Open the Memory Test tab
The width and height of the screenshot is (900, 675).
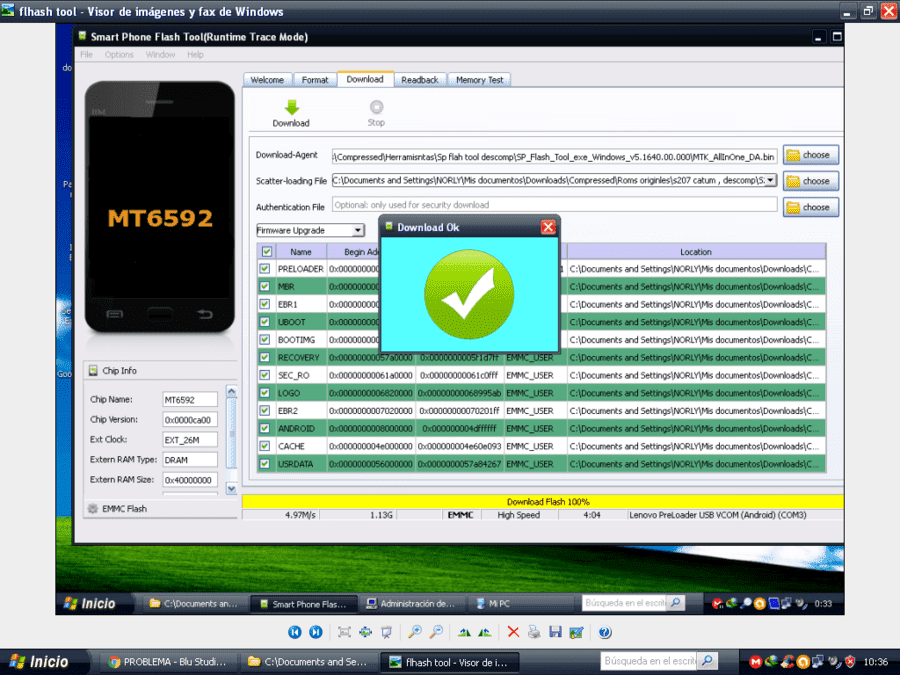point(479,80)
